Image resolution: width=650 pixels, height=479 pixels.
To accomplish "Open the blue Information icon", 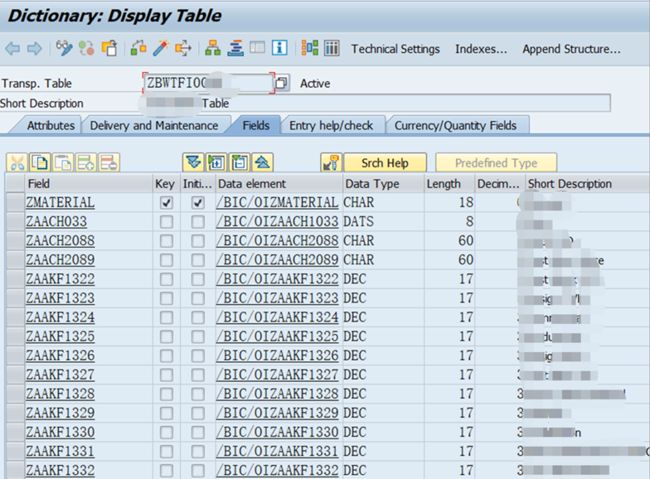I will 279,48.
